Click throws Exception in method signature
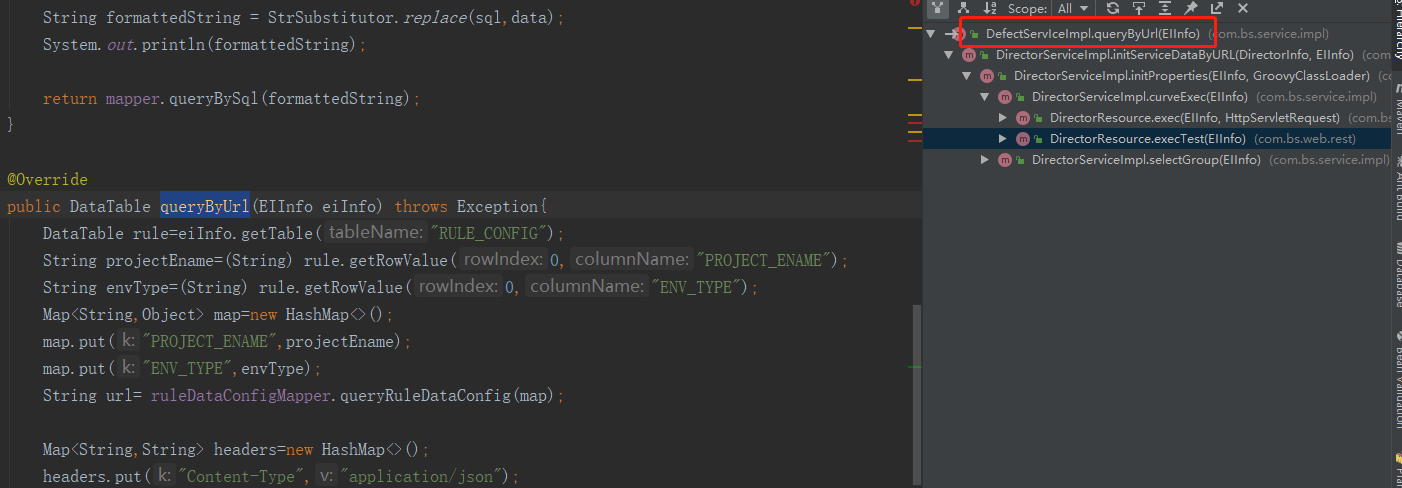 pyautogui.click(x=467, y=206)
